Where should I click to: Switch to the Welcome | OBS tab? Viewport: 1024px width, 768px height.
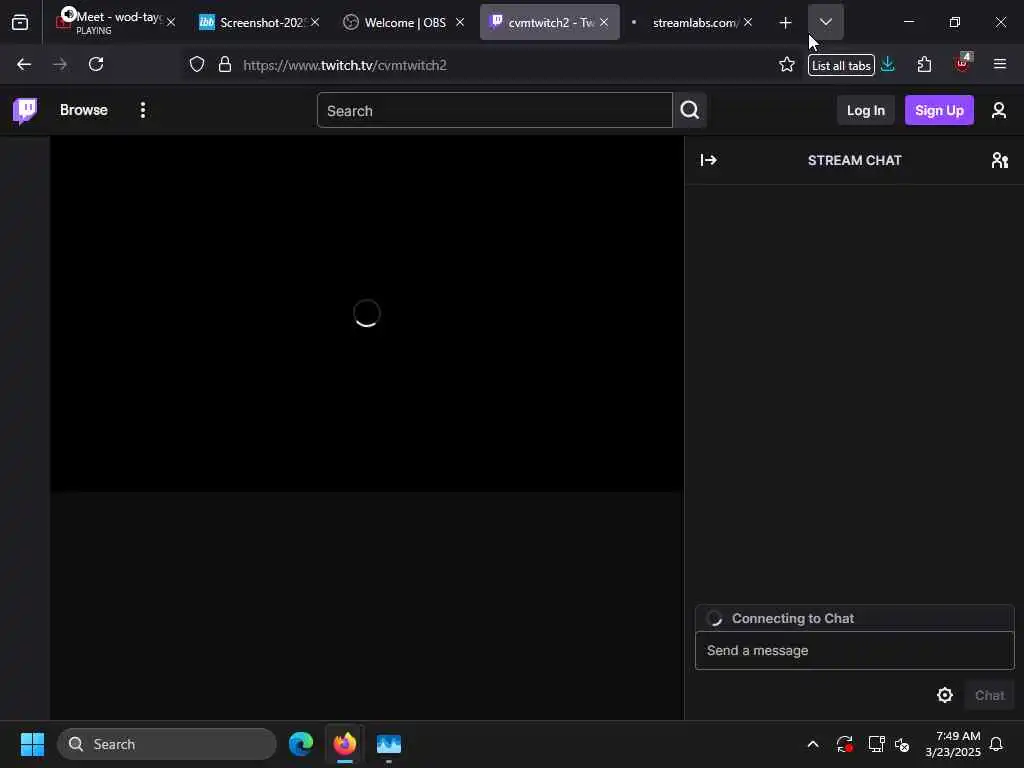(404, 22)
